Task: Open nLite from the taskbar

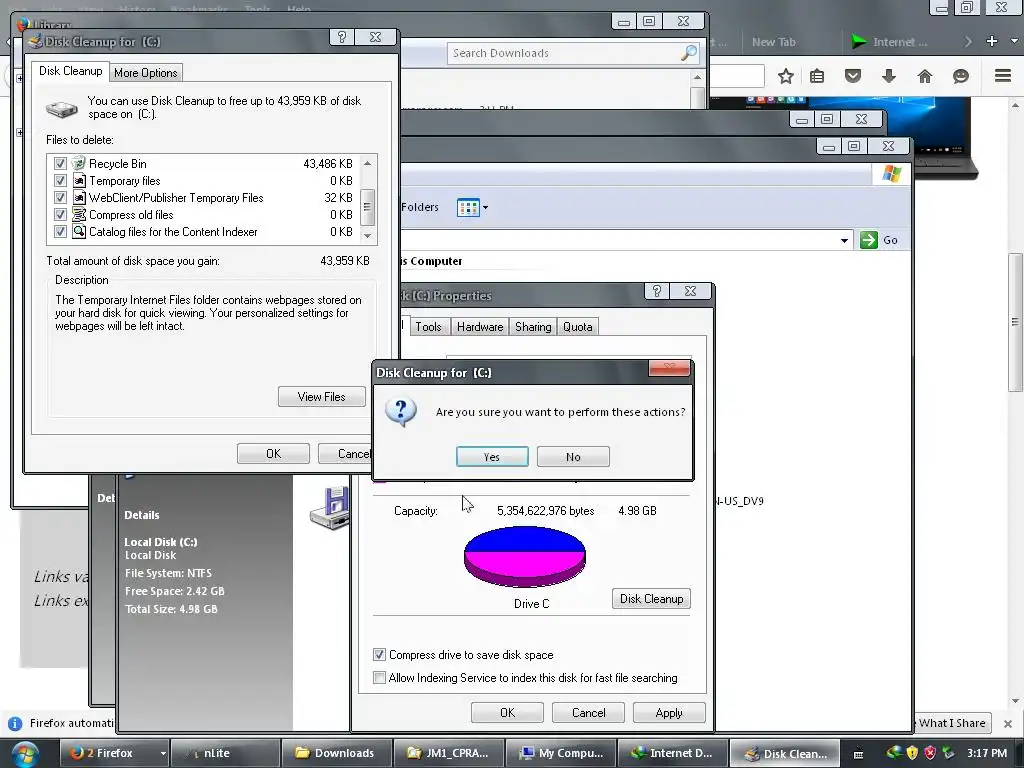Action: (x=225, y=753)
